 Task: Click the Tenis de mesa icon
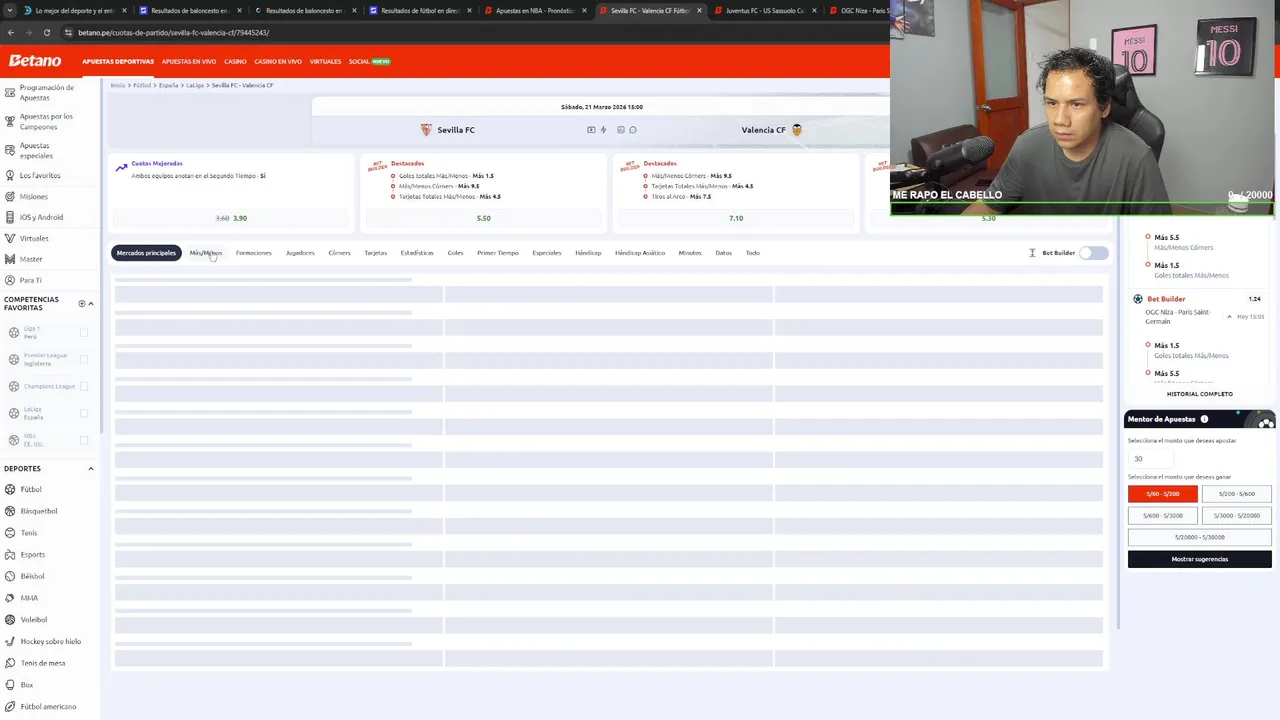10,663
